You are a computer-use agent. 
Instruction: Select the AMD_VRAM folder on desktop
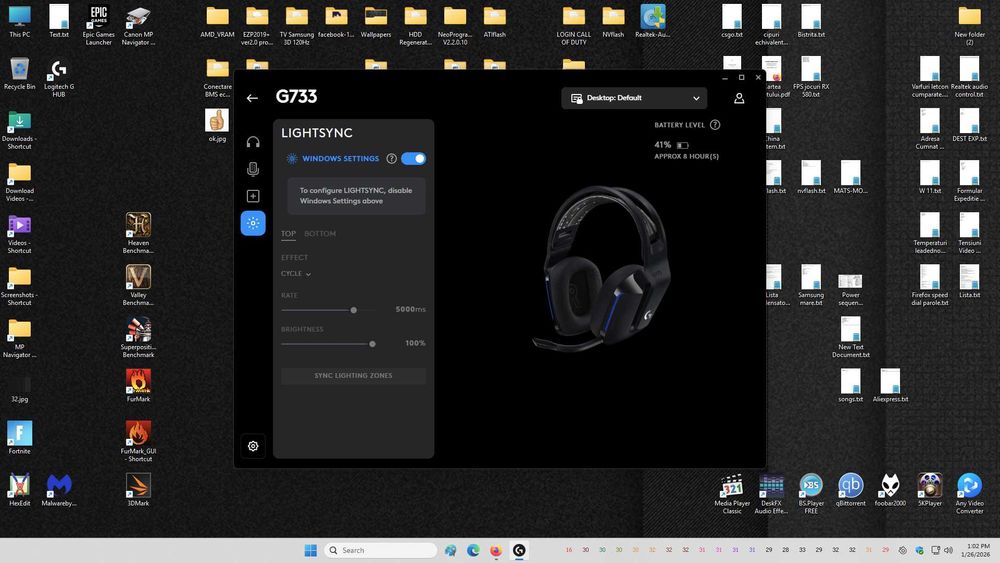(x=217, y=22)
